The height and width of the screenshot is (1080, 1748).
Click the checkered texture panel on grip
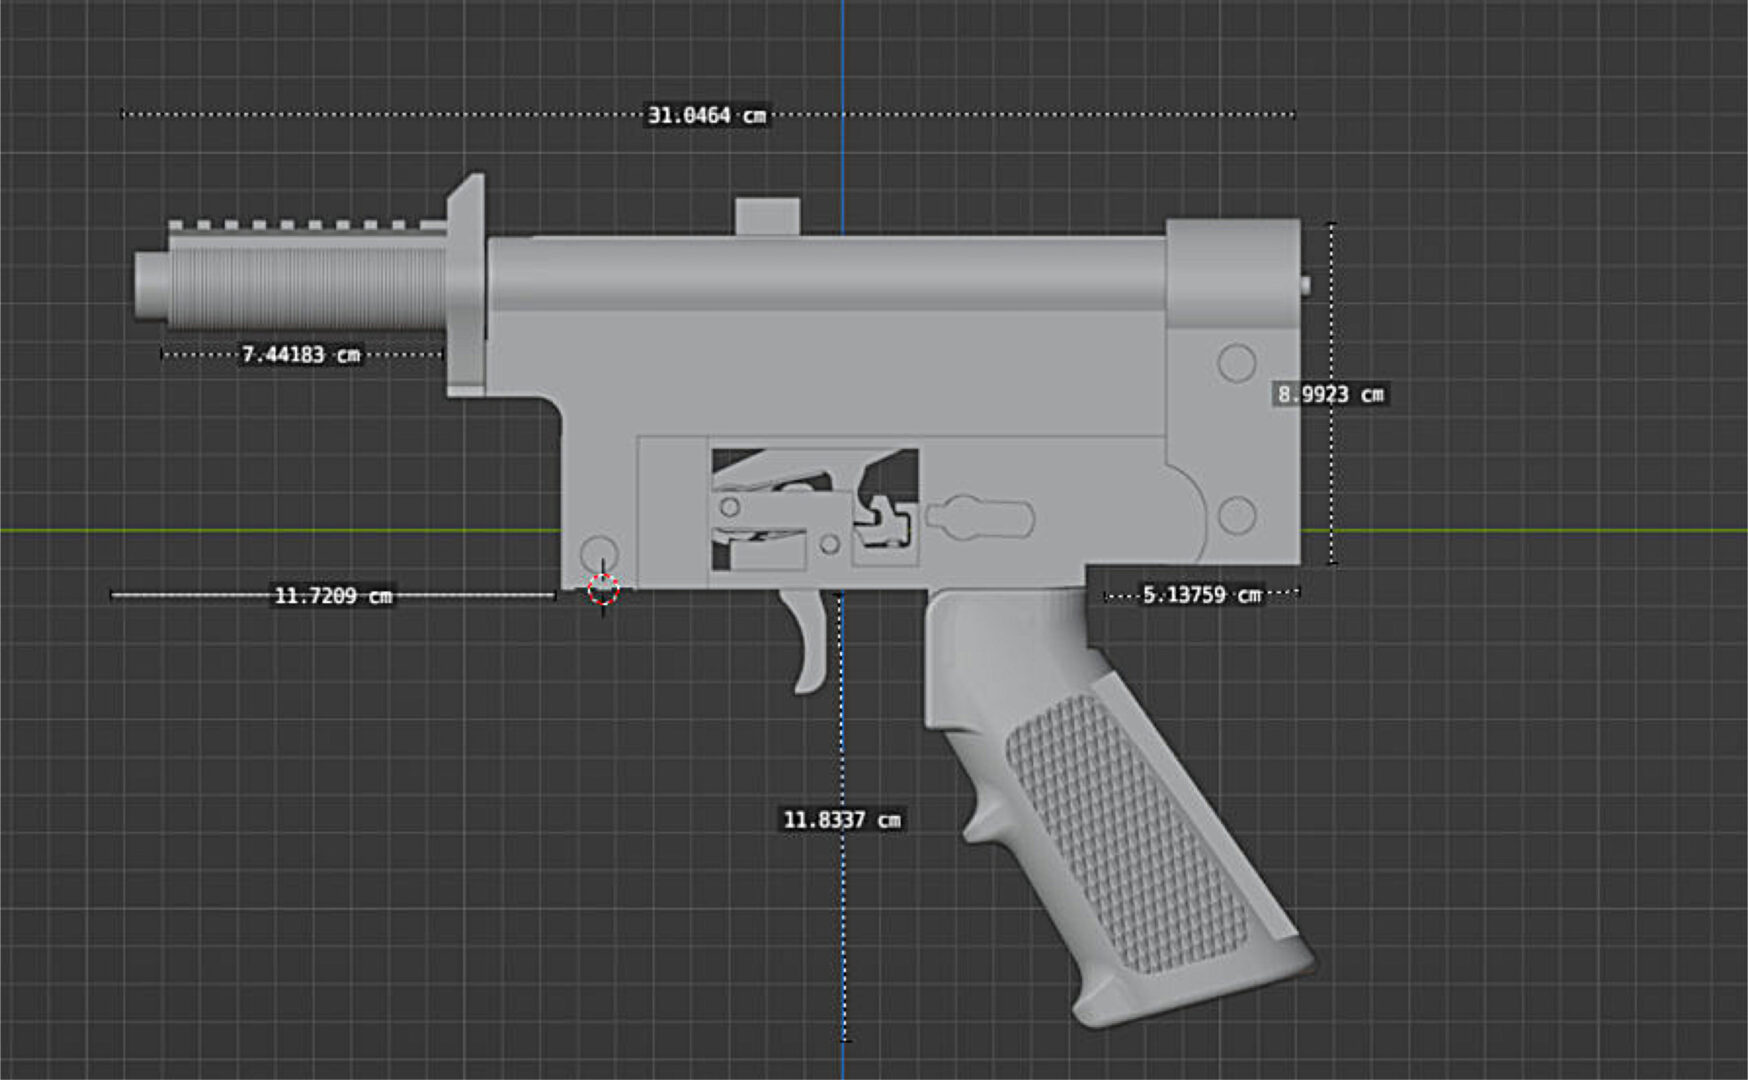[x=1125, y=830]
